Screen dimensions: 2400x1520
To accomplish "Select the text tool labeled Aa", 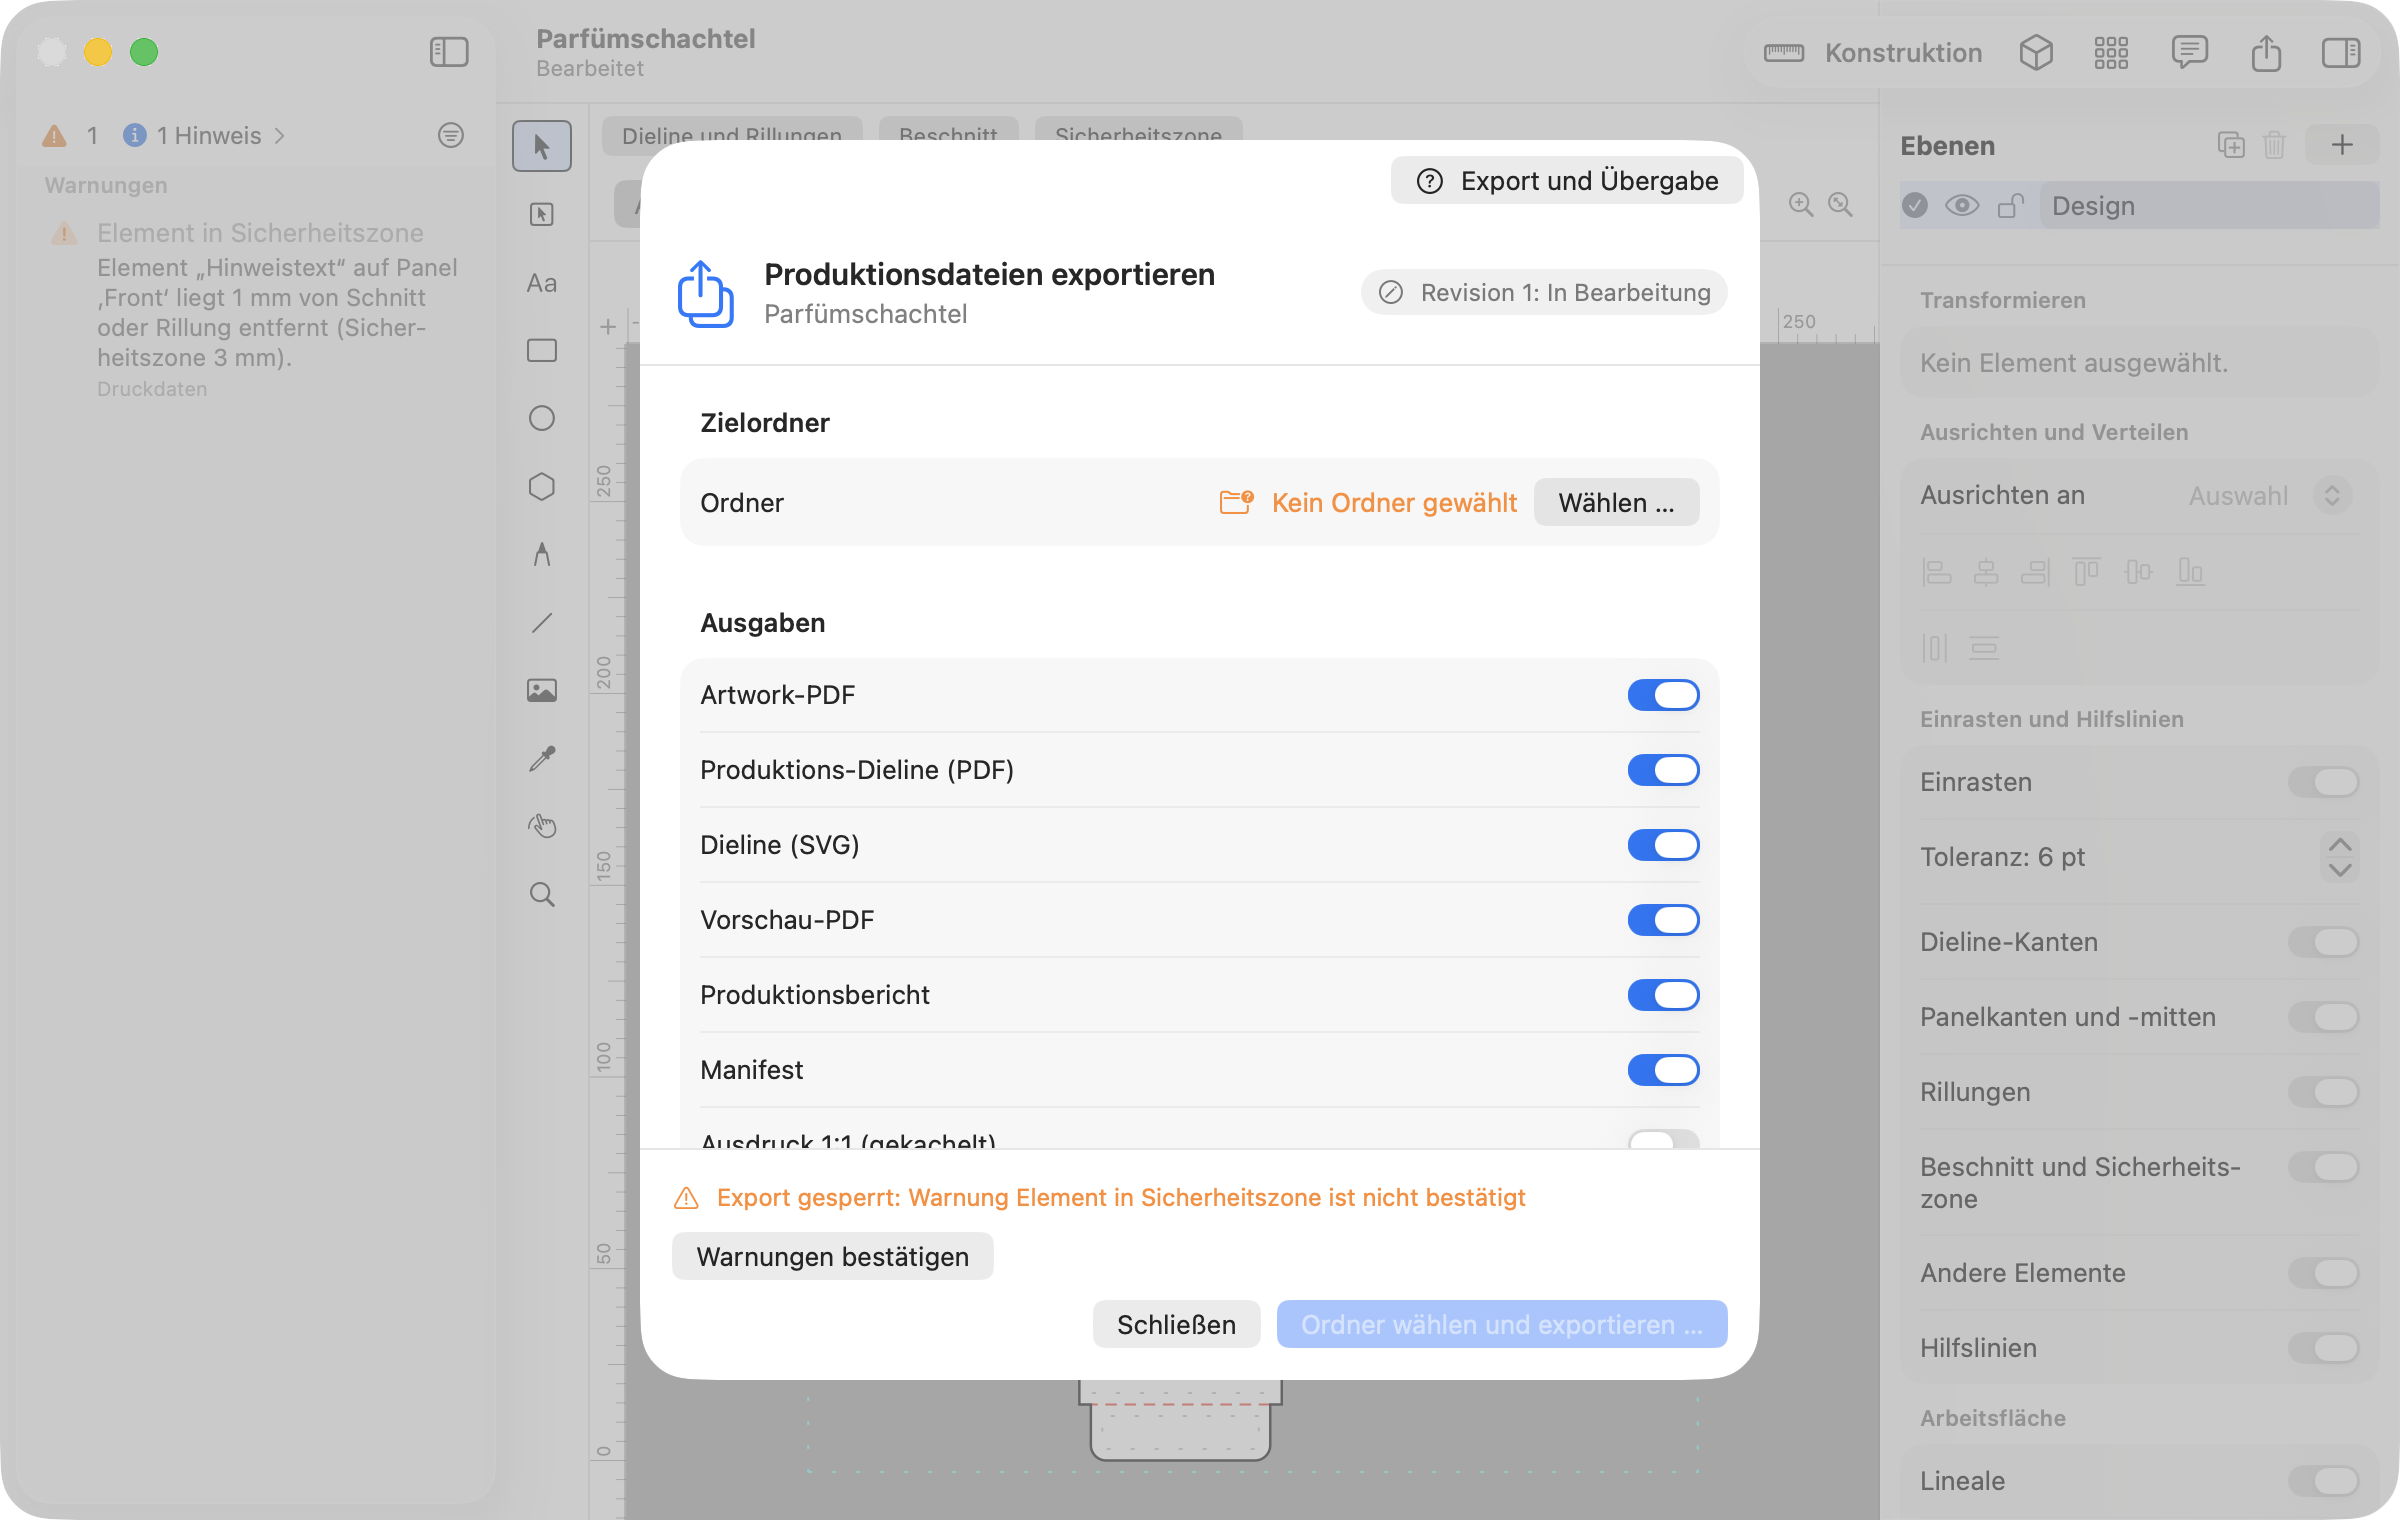I will pyautogui.click(x=542, y=283).
